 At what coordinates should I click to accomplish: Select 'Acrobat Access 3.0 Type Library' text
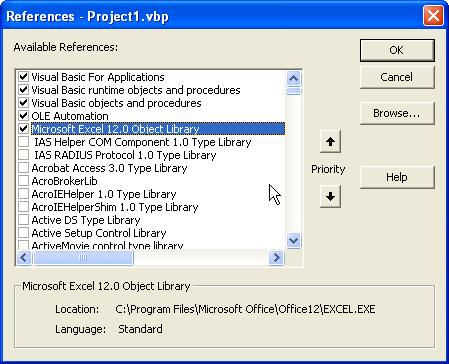click(x=109, y=168)
